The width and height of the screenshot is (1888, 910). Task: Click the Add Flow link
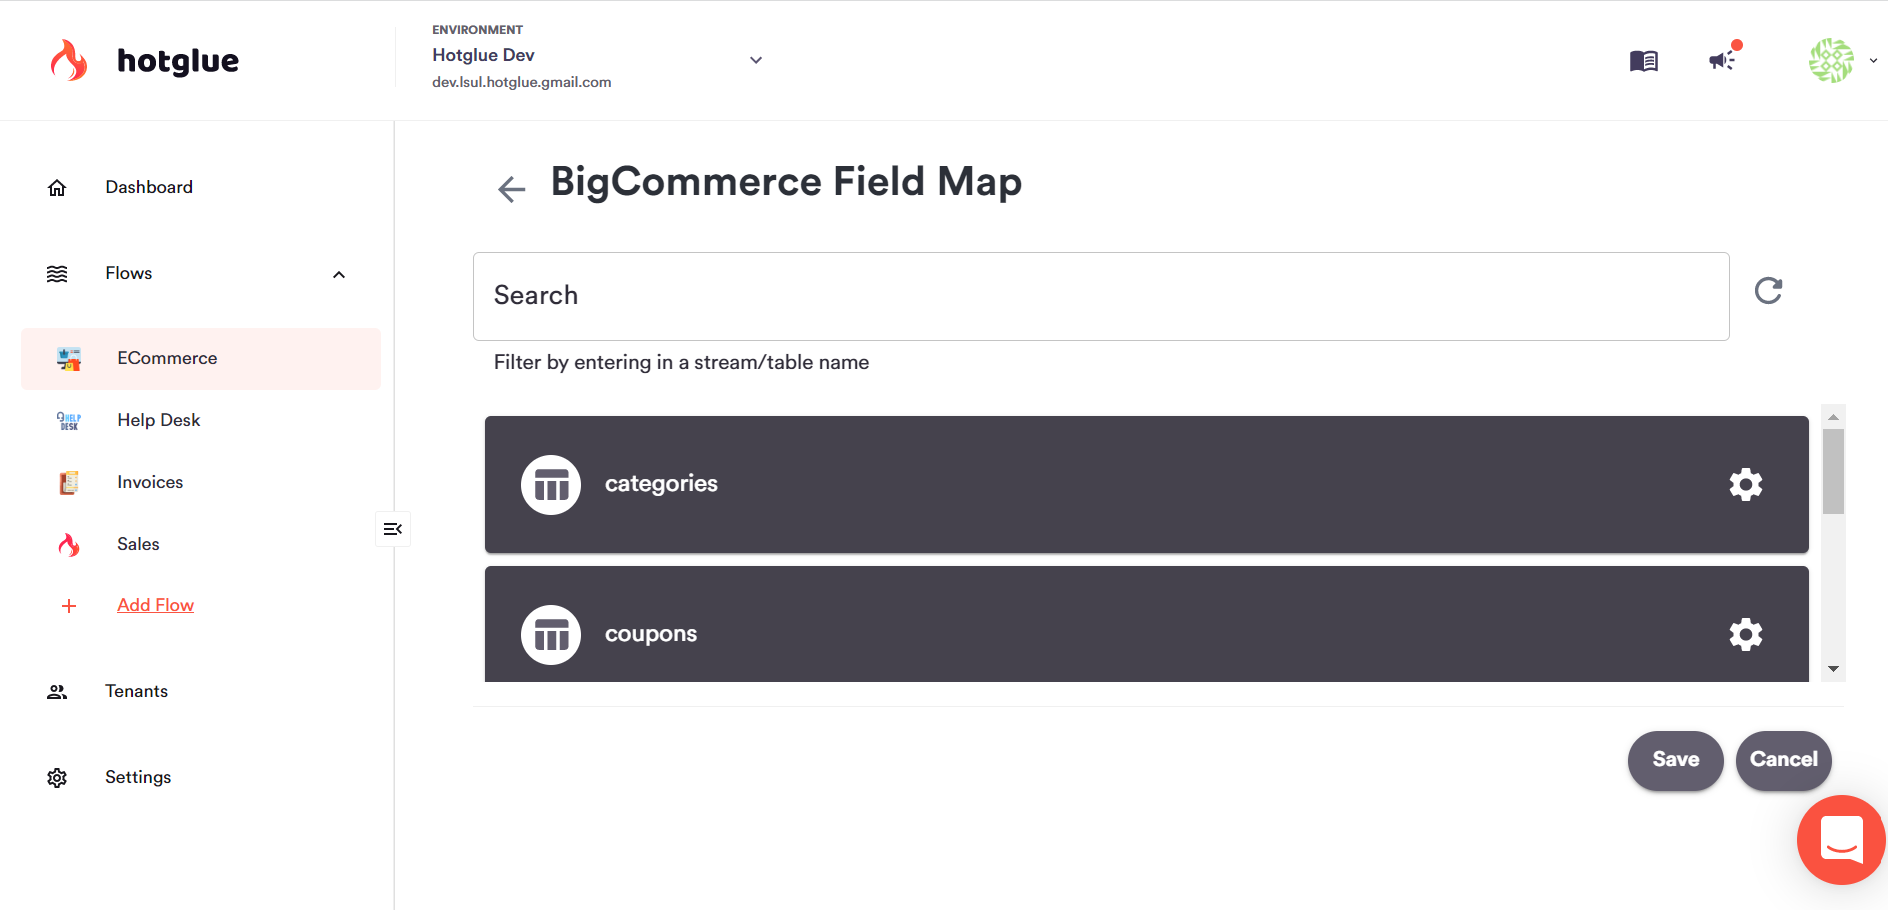(155, 605)
